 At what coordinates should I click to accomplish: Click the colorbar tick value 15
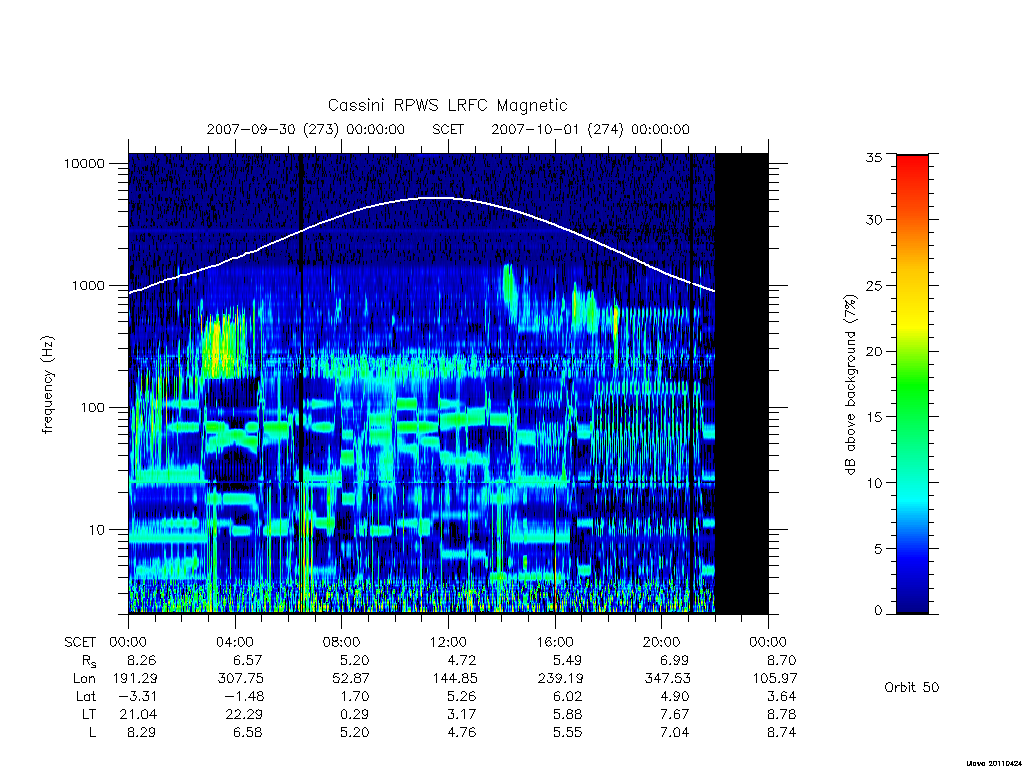(874, 417)
